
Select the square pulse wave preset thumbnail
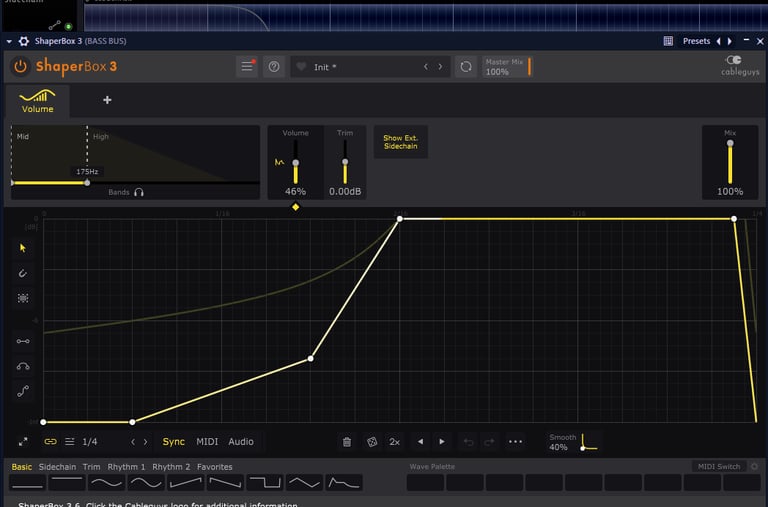(265, 483)
